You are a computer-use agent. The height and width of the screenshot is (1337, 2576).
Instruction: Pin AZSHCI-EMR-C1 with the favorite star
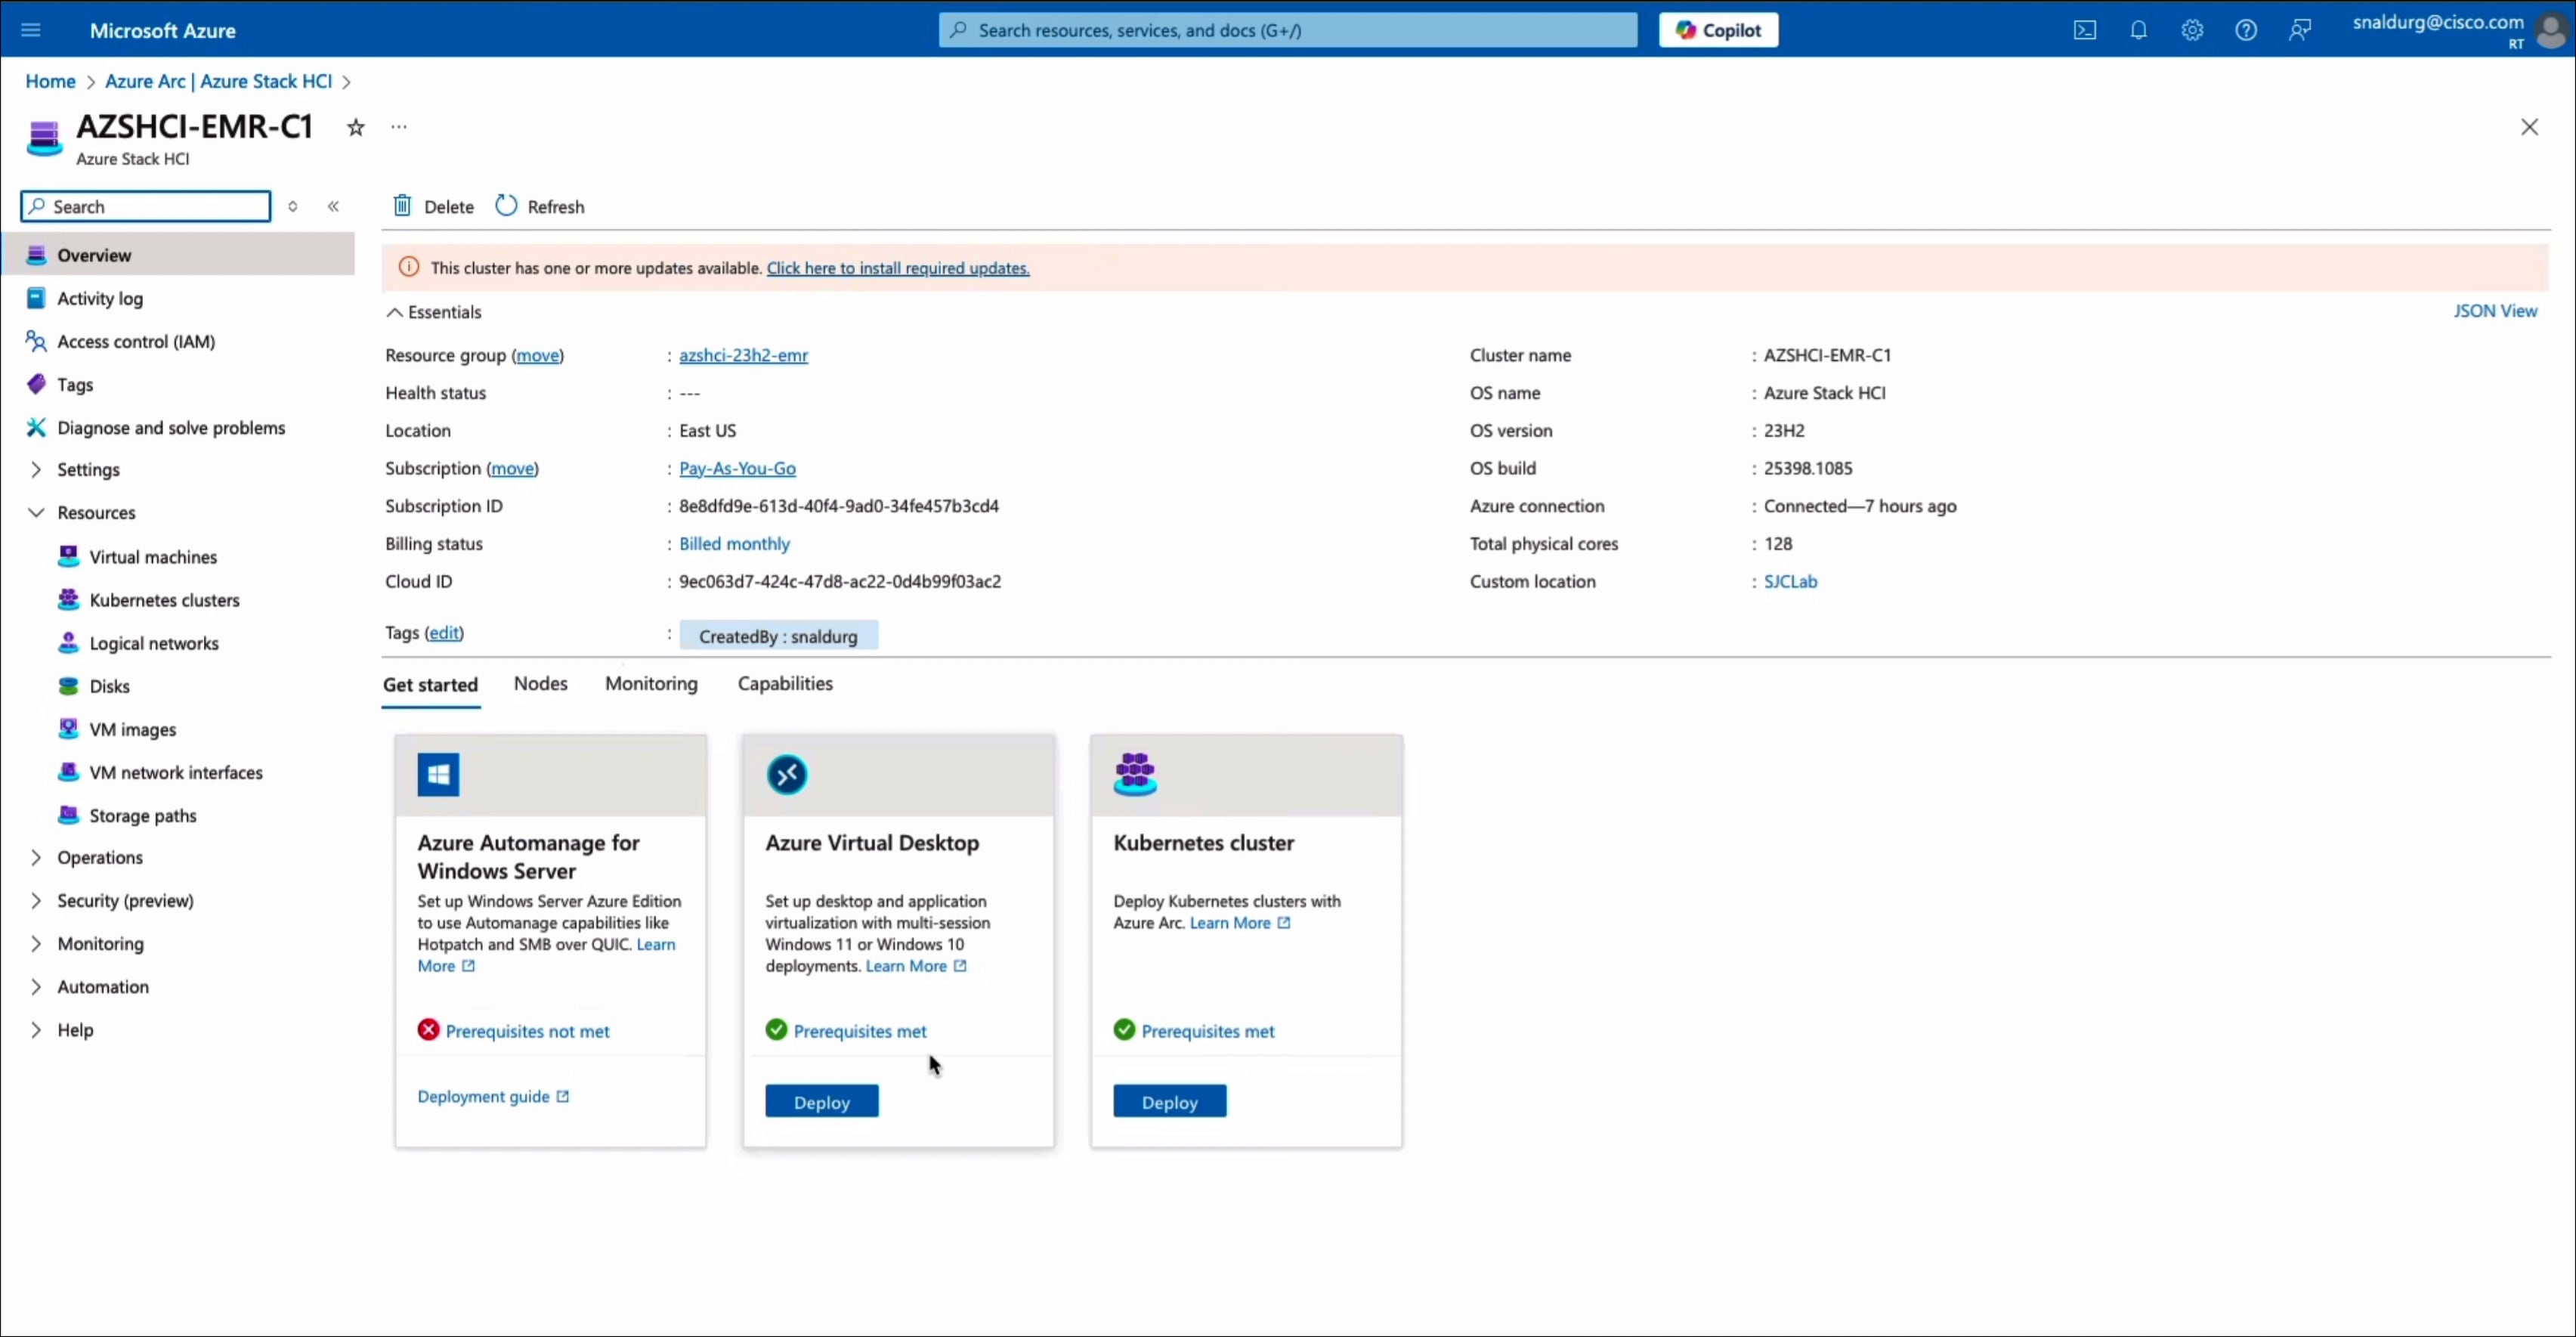355,127
